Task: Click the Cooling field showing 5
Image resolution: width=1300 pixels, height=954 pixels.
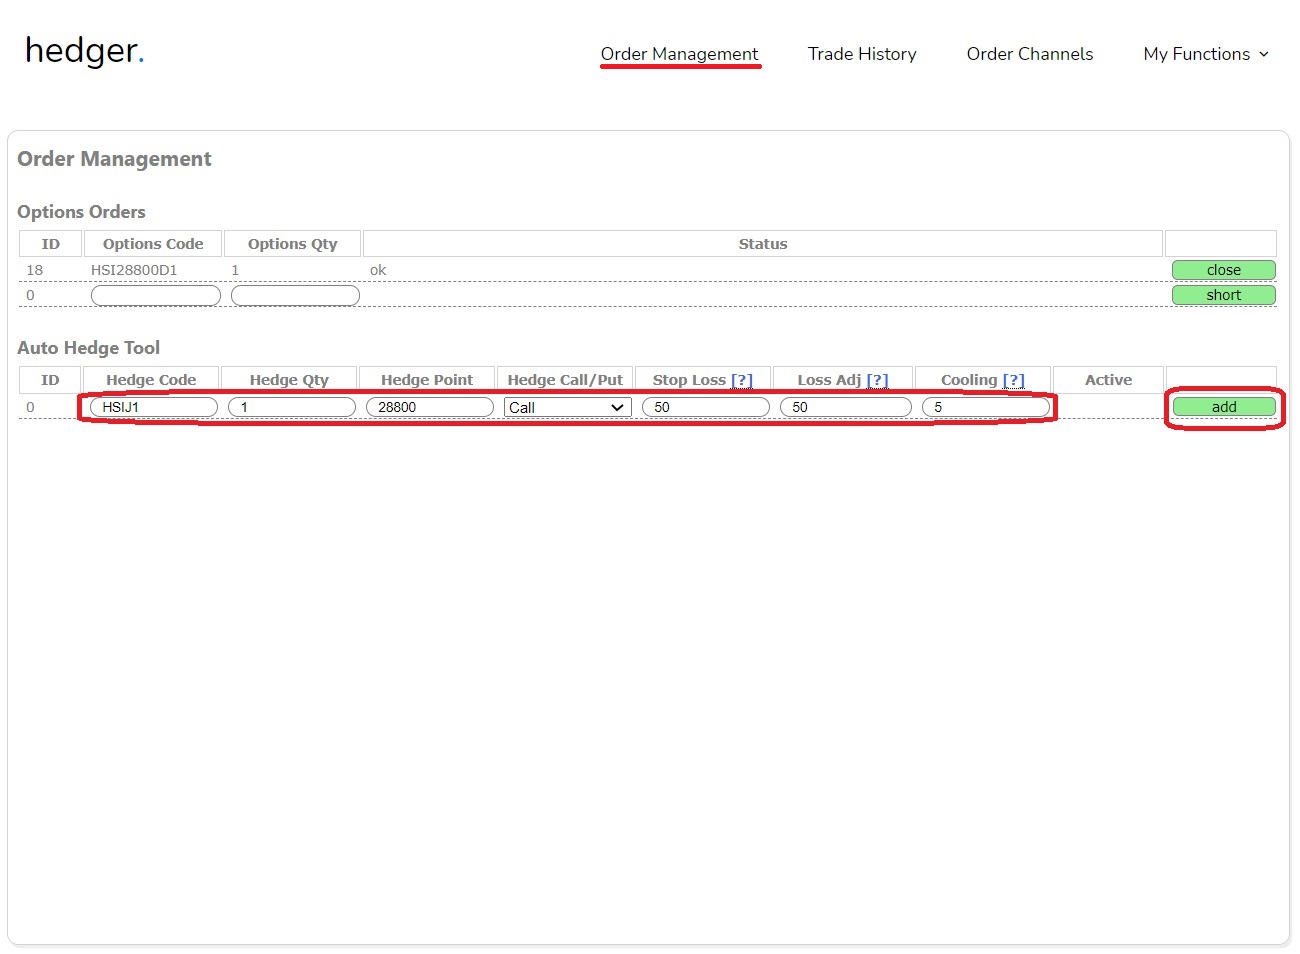Action: click(985, 407)
